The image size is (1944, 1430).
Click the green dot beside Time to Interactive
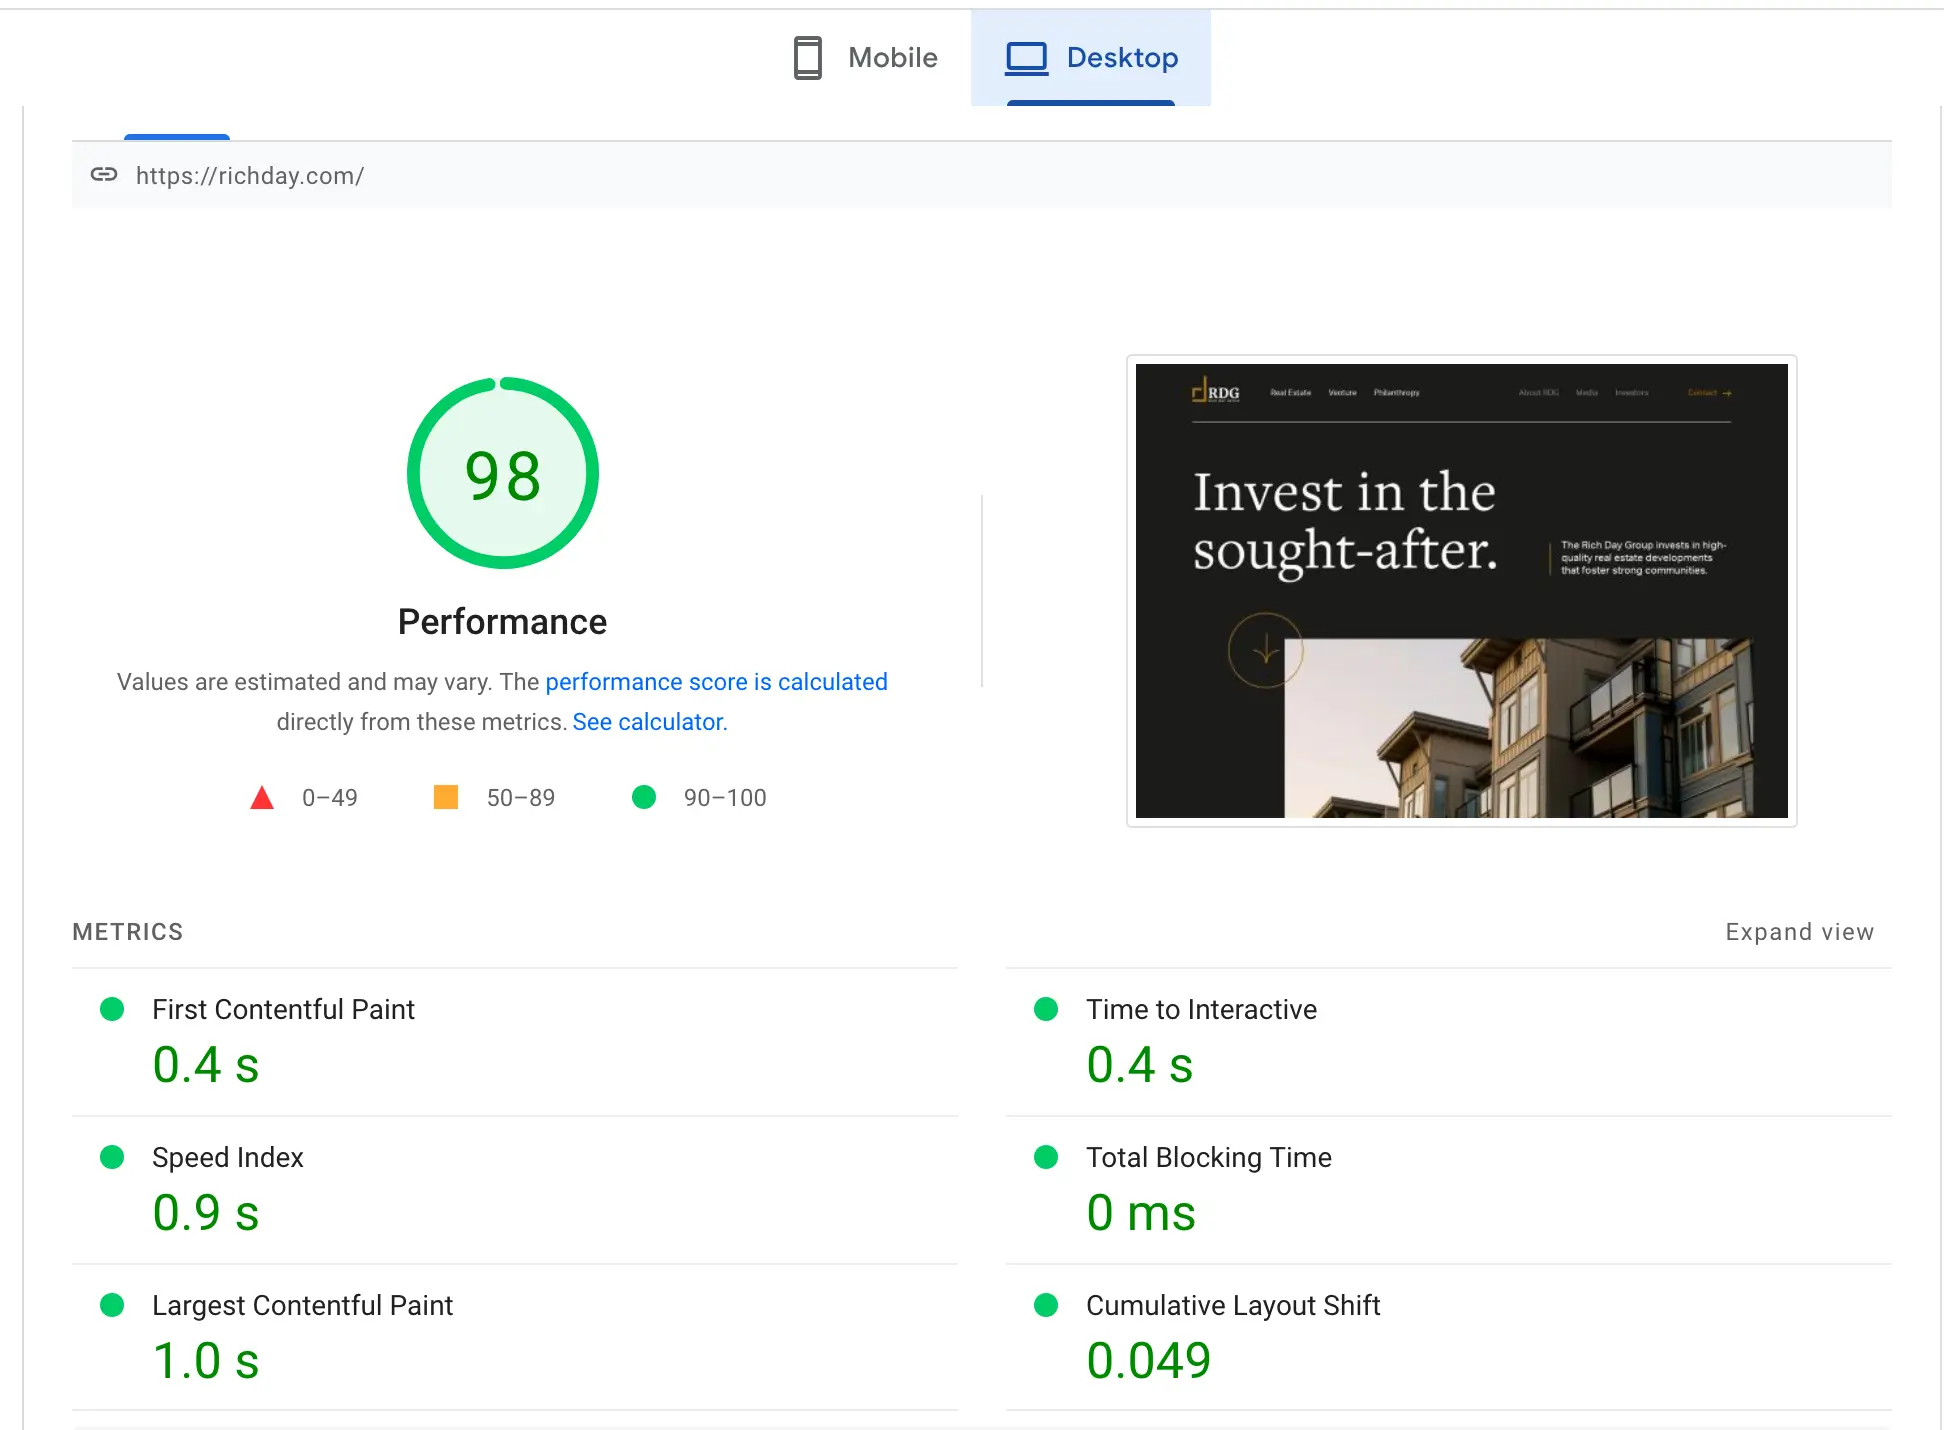1046,1009
